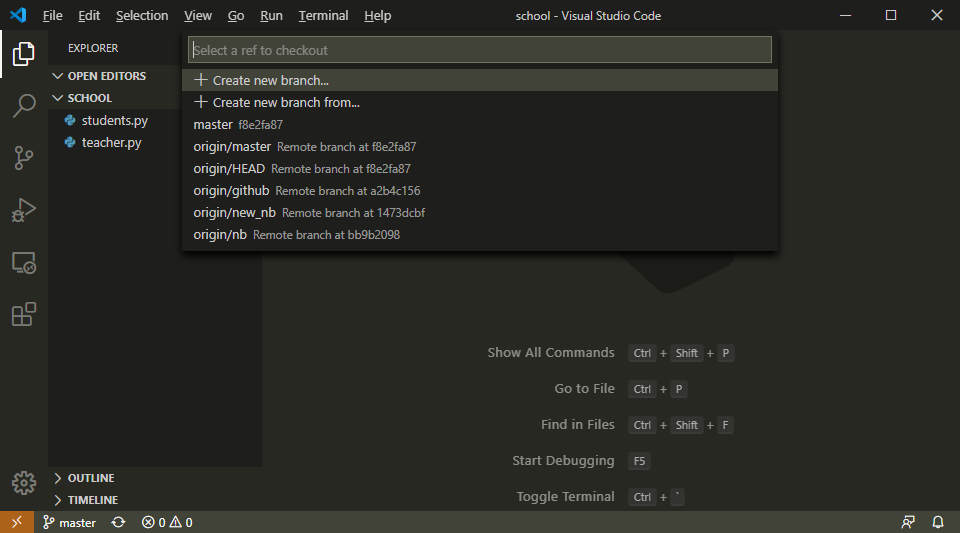Open the Terminal menu

[323, 15]
